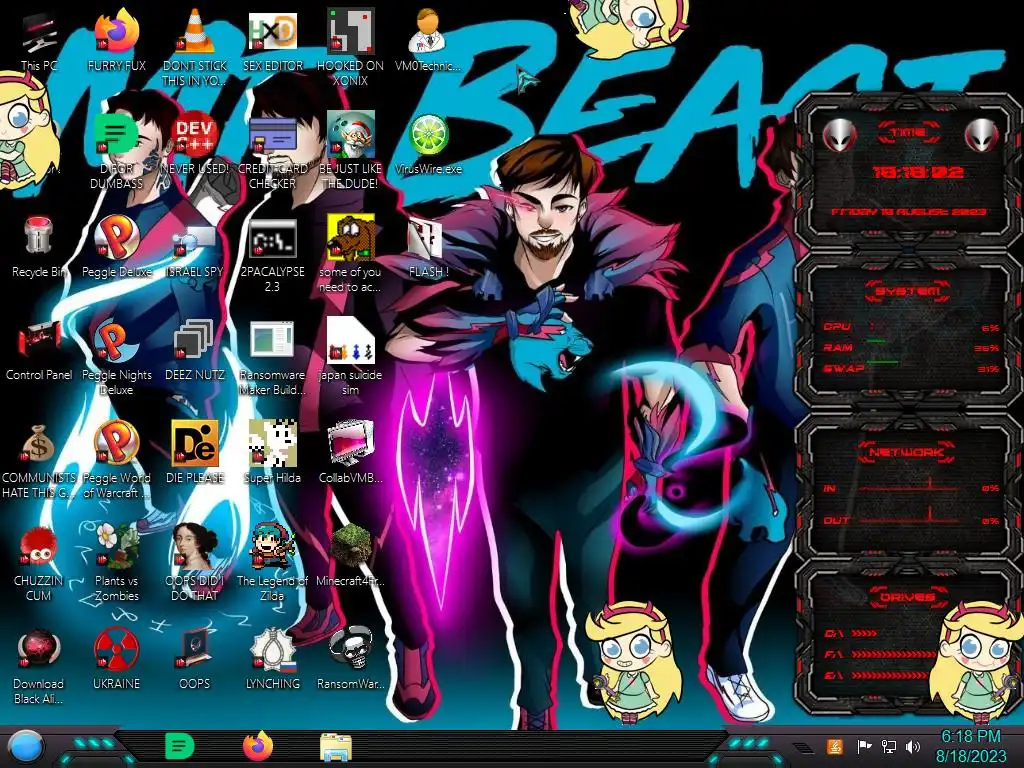The image size is (1024, 768).
Task: Launch Ransomware Maker Builder icon
Action: click(272, 340)
